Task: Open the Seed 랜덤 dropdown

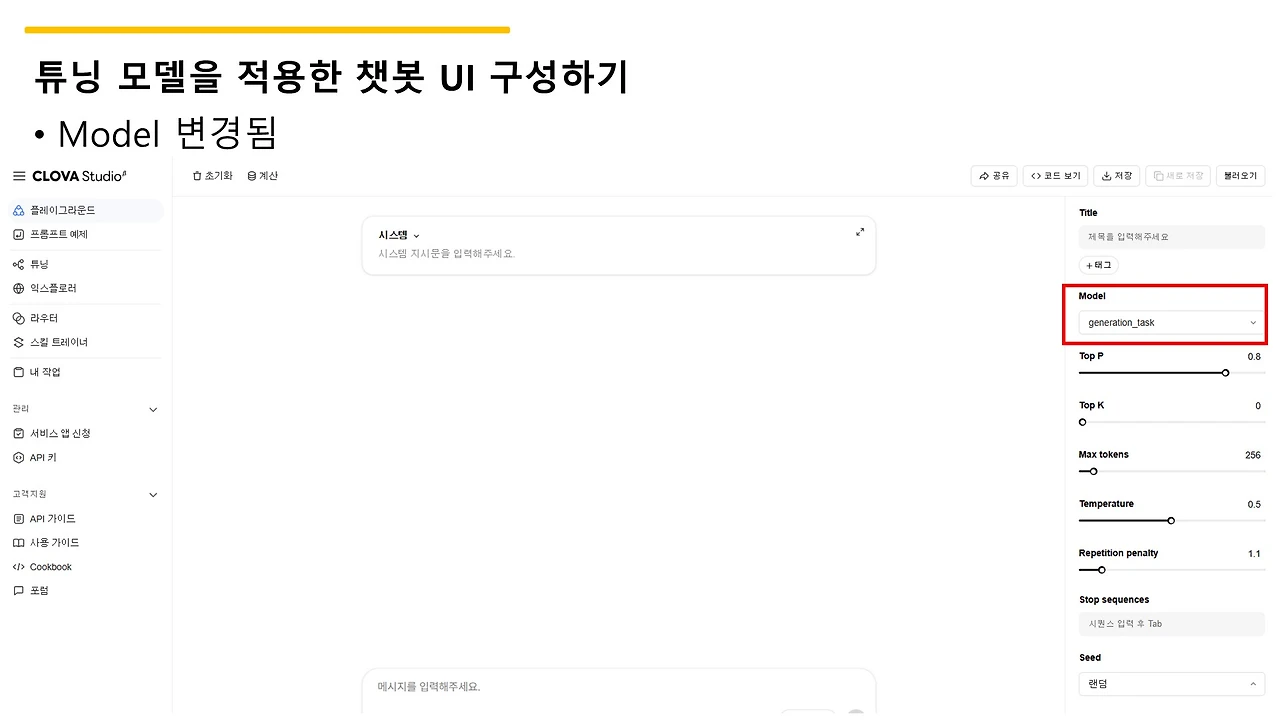Action: [x=1170, y=683]
